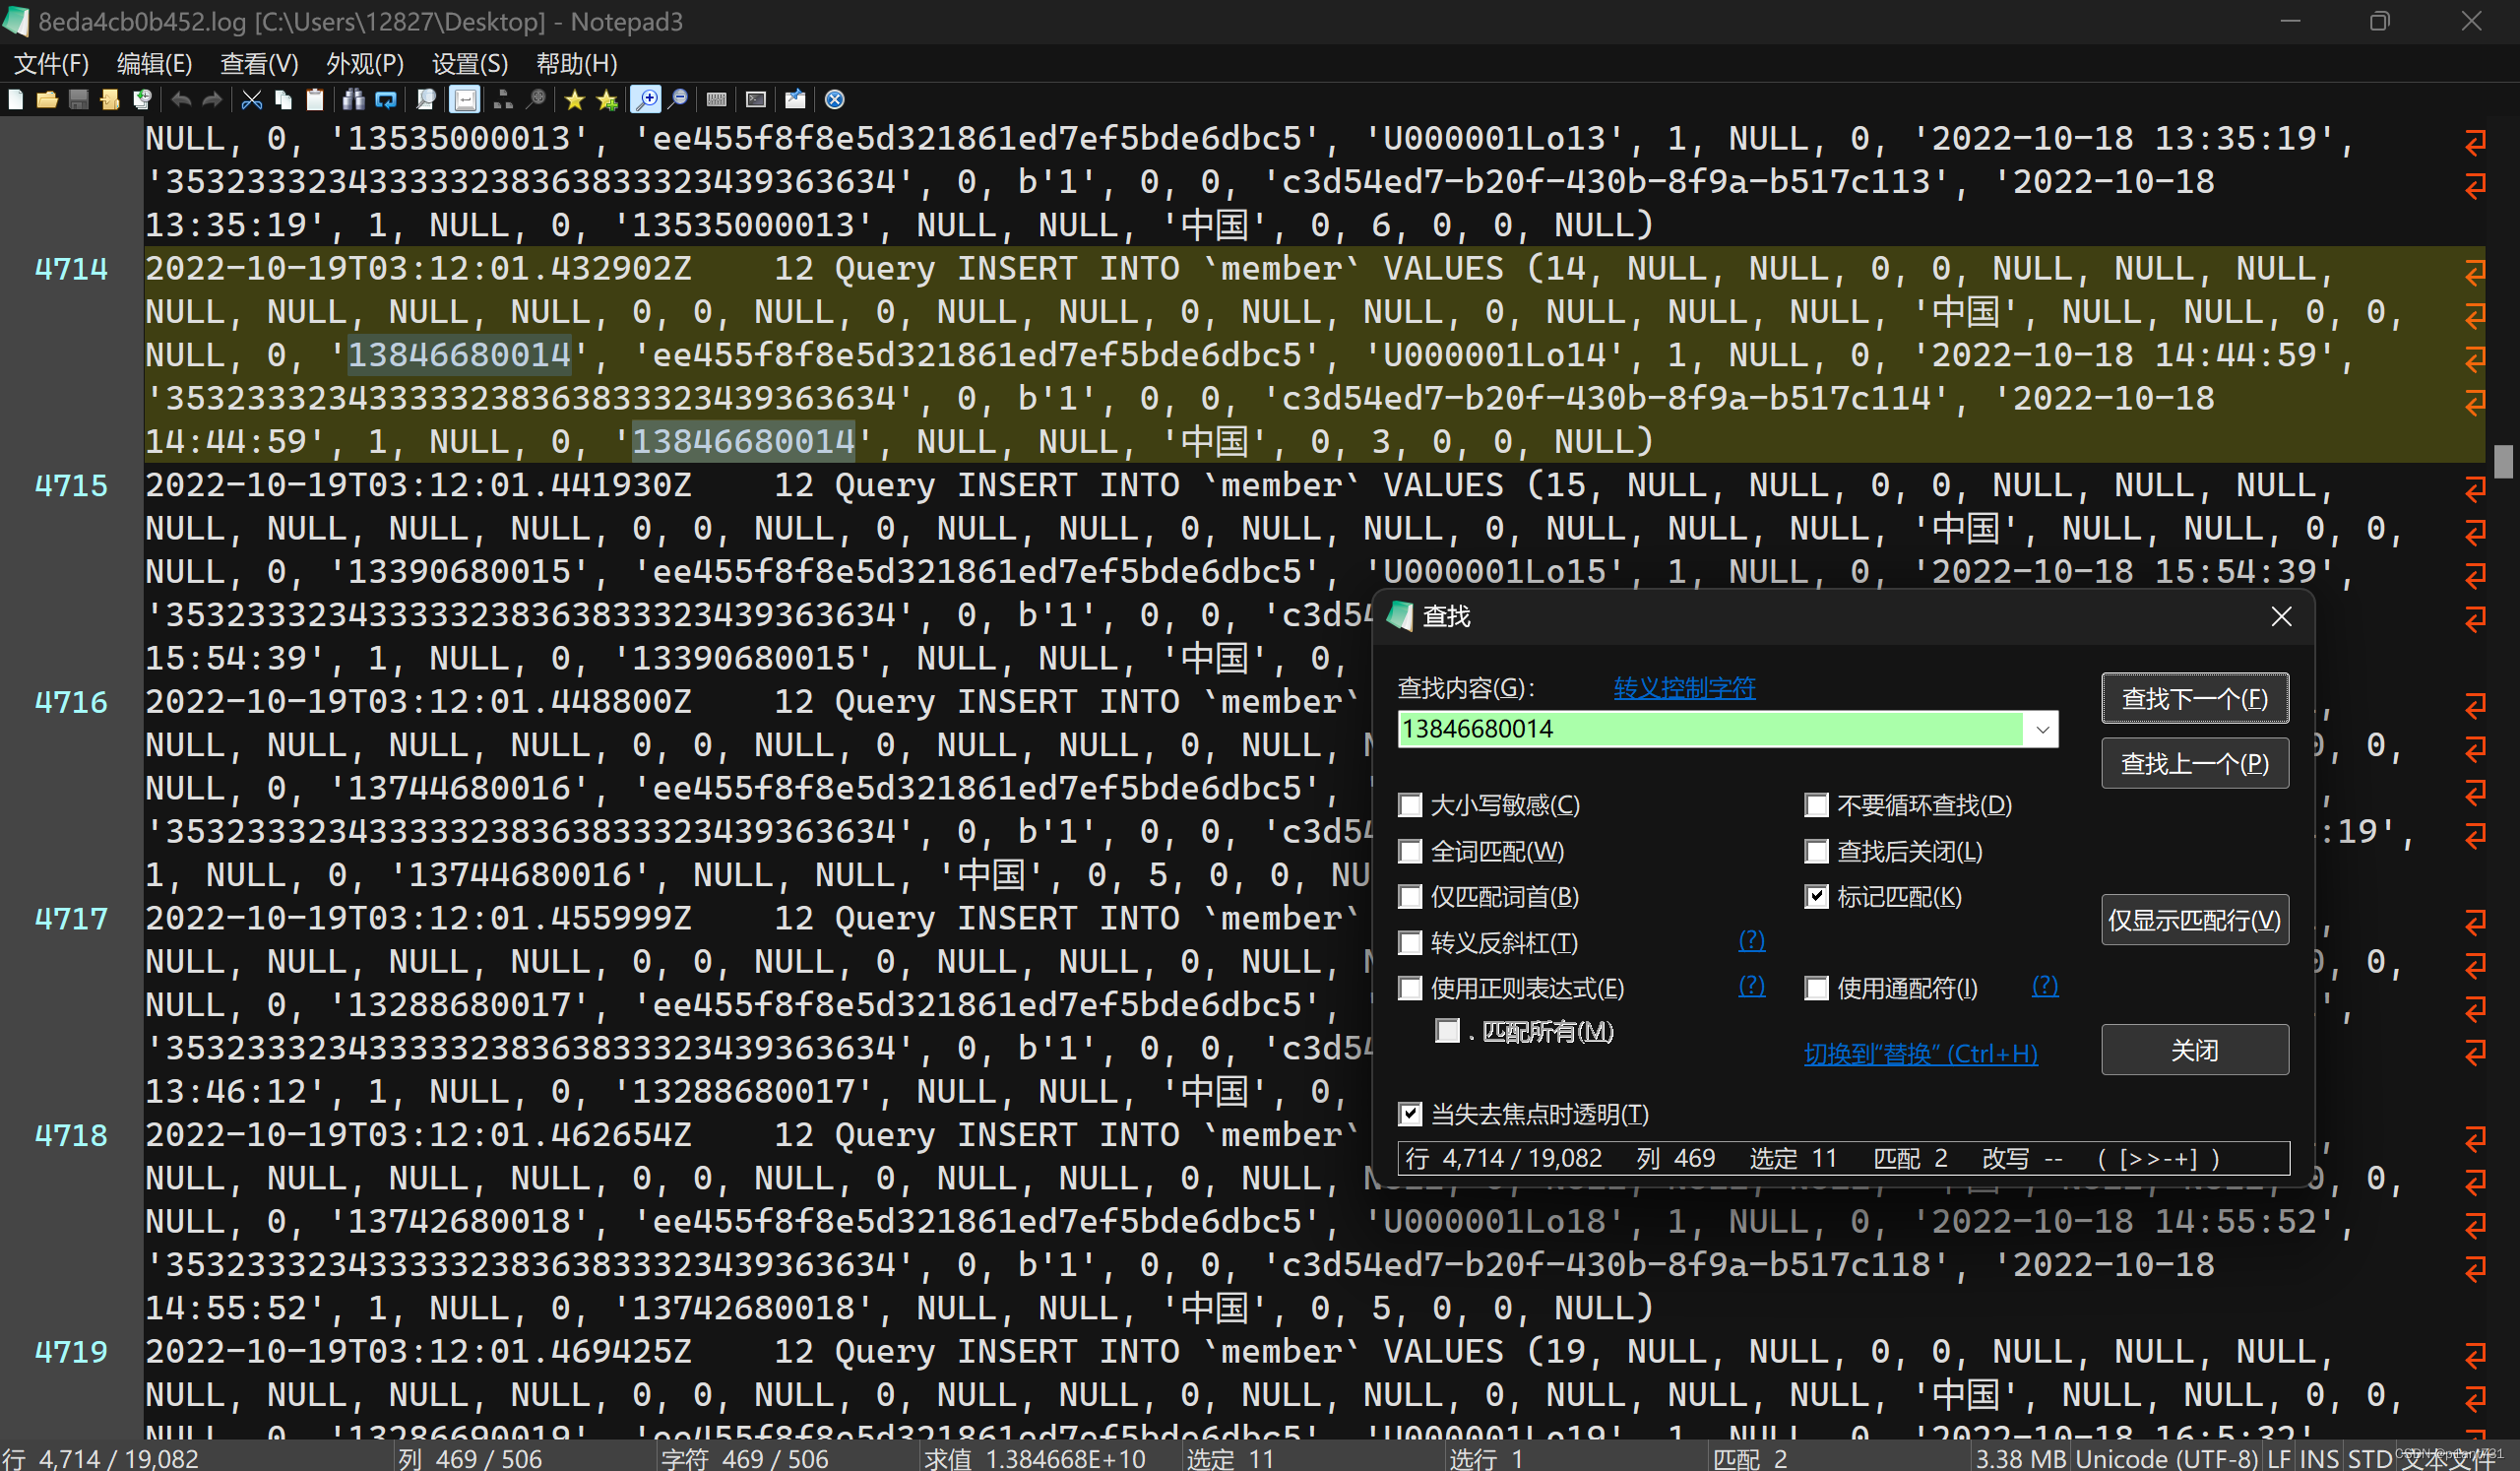Enable the 大小写敏感 case-sensitive checkbox
This screenshot has height=1471, width=2520.
tap(1410, 805)
